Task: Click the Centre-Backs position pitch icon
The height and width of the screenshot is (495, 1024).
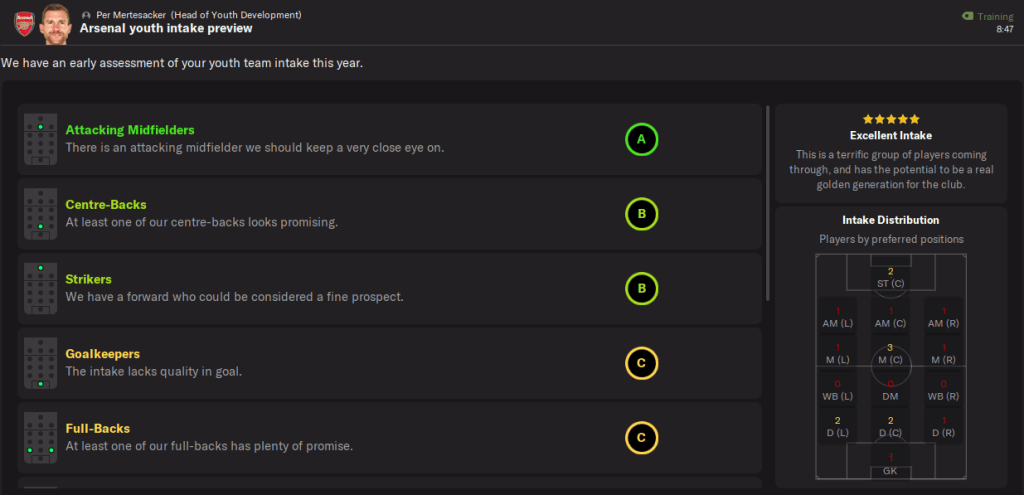Action: (x=40, y=214)
